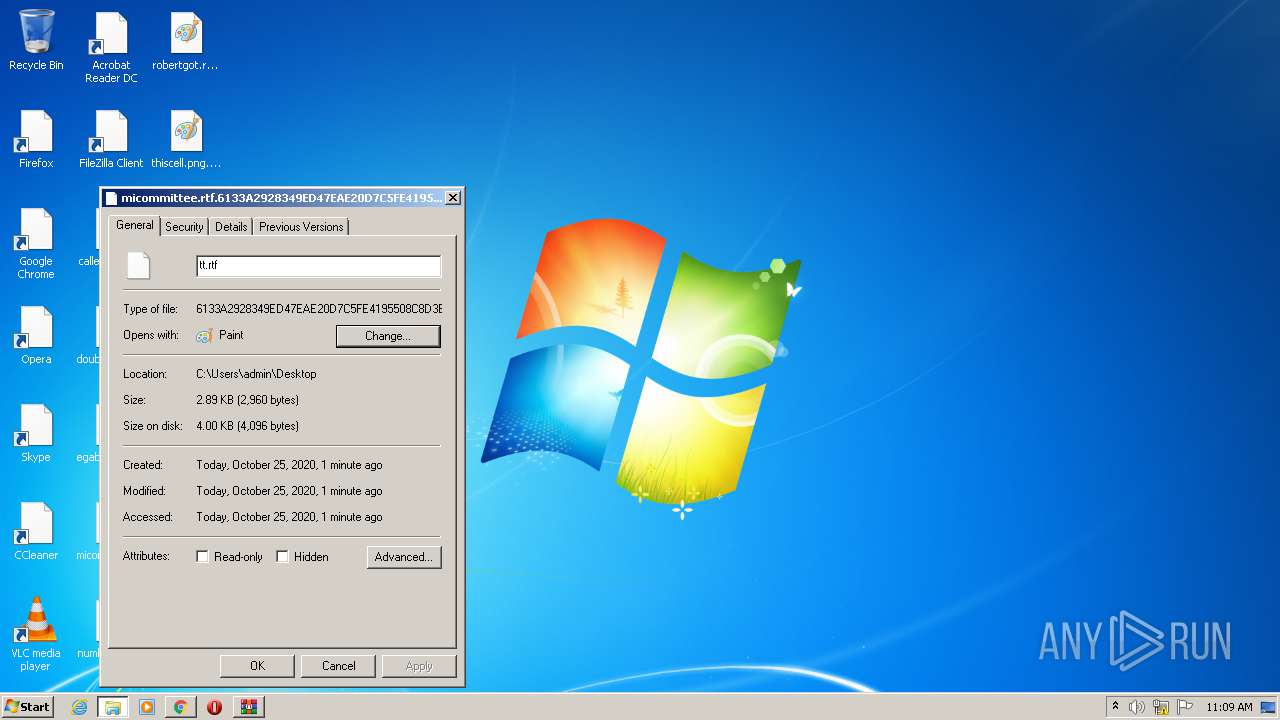Click the location C:\Users\admin\Desktop text

coord(256,374)
